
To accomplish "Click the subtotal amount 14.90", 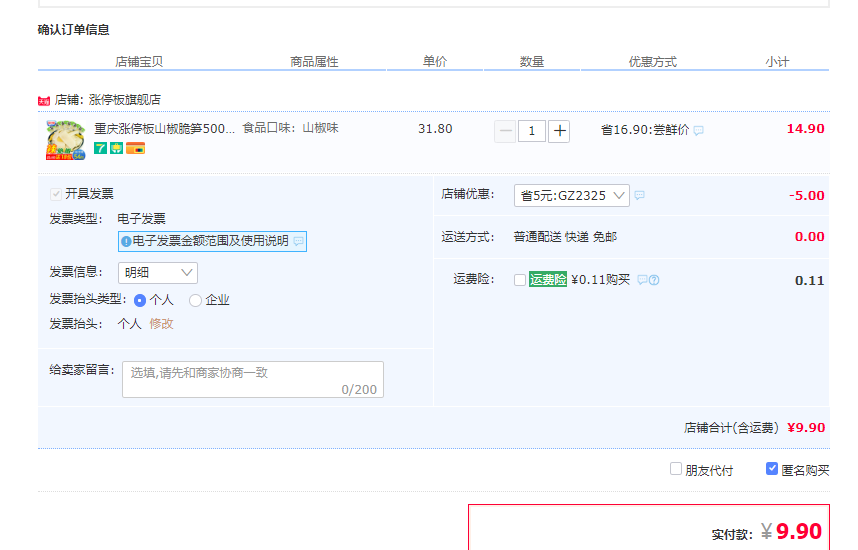I will click(805, 129).
